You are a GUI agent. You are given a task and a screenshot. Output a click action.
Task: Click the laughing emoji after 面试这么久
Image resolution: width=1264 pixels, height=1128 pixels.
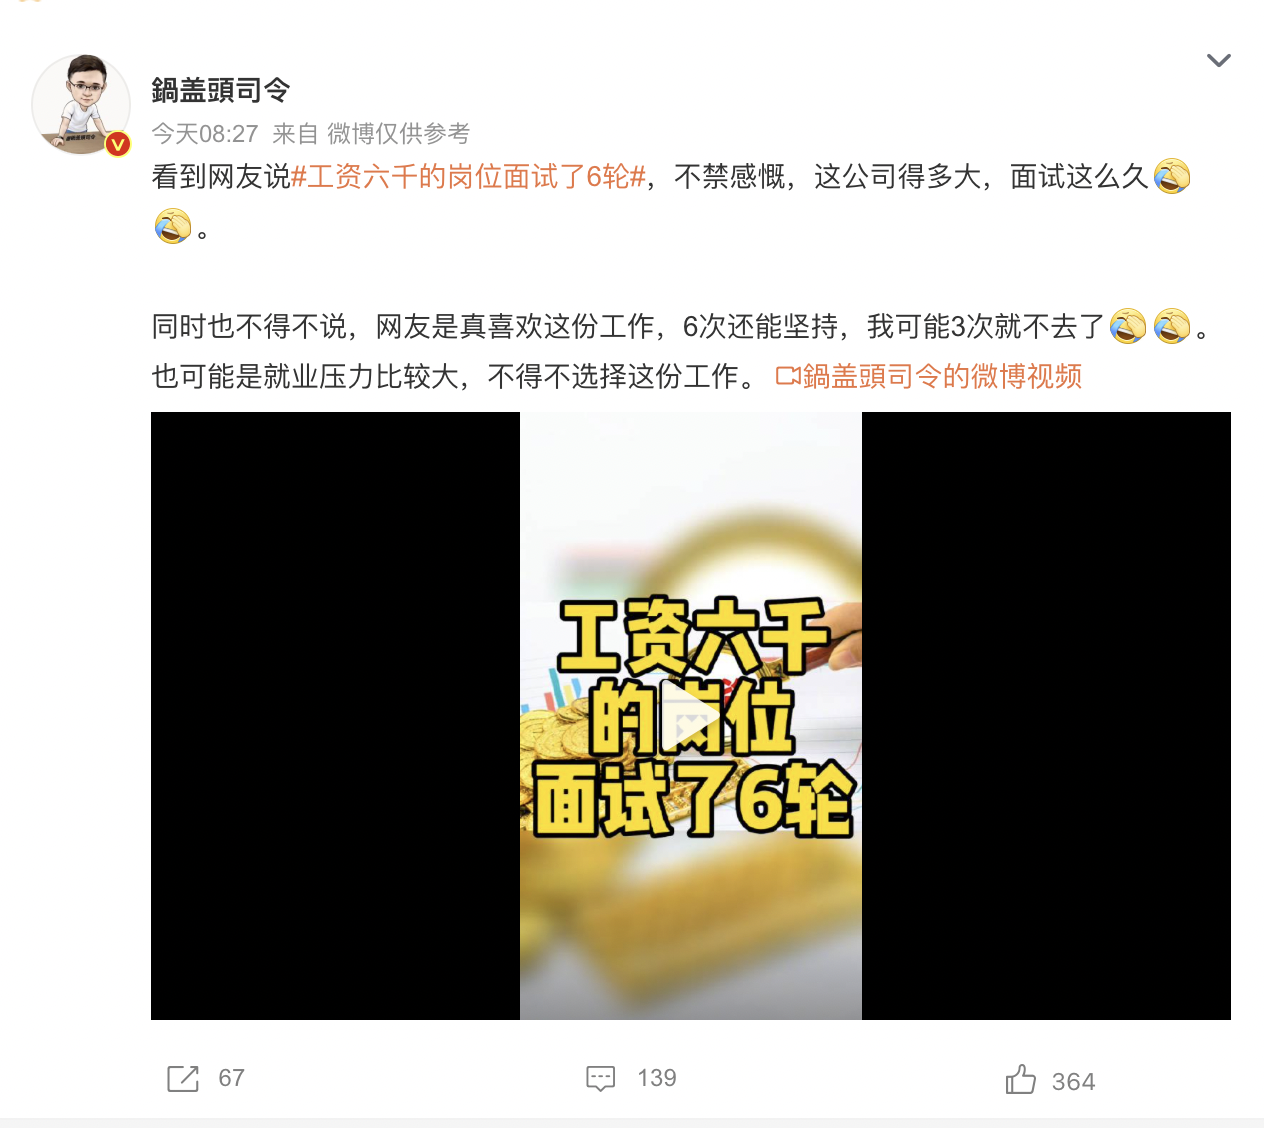(1172, 177)
